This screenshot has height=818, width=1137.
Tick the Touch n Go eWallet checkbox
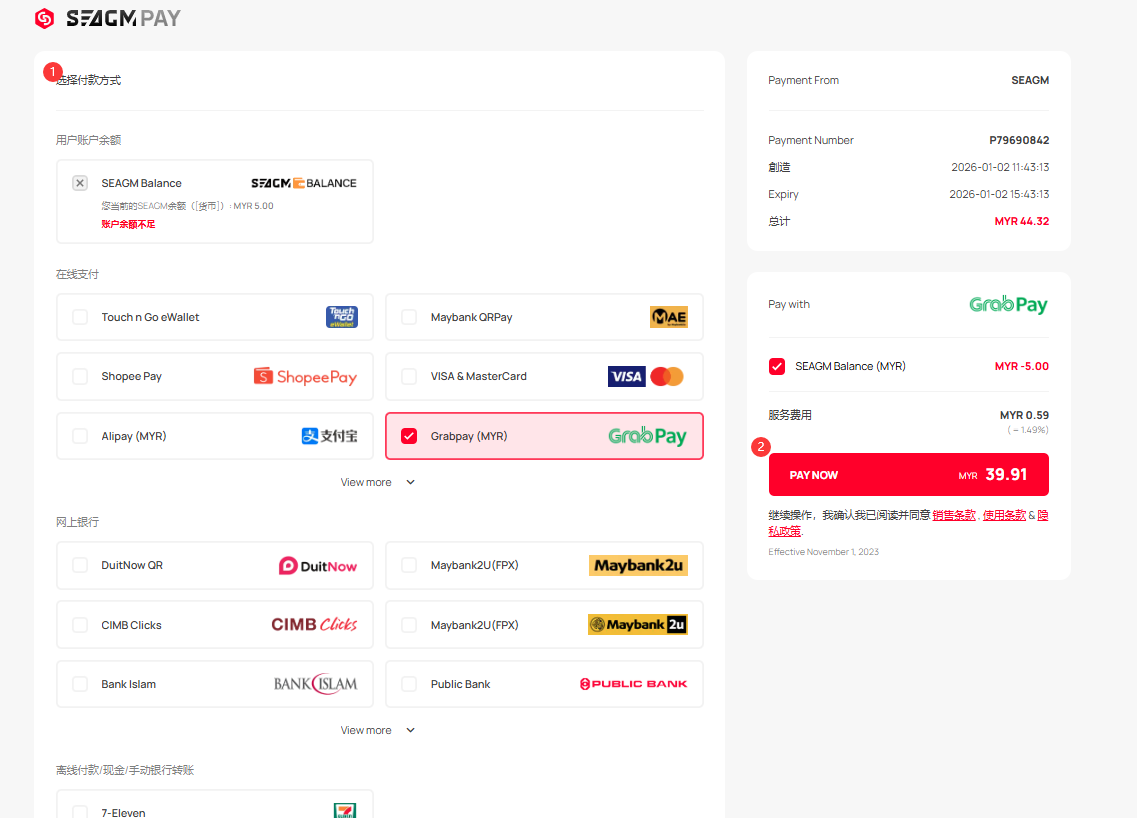click(x=80, y=317)
